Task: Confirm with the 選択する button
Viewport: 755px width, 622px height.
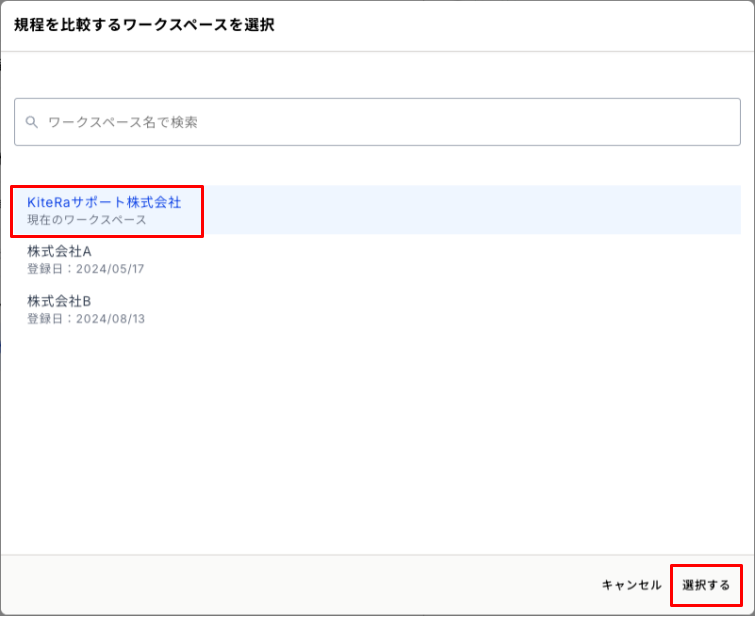Action: pos(706,585)
